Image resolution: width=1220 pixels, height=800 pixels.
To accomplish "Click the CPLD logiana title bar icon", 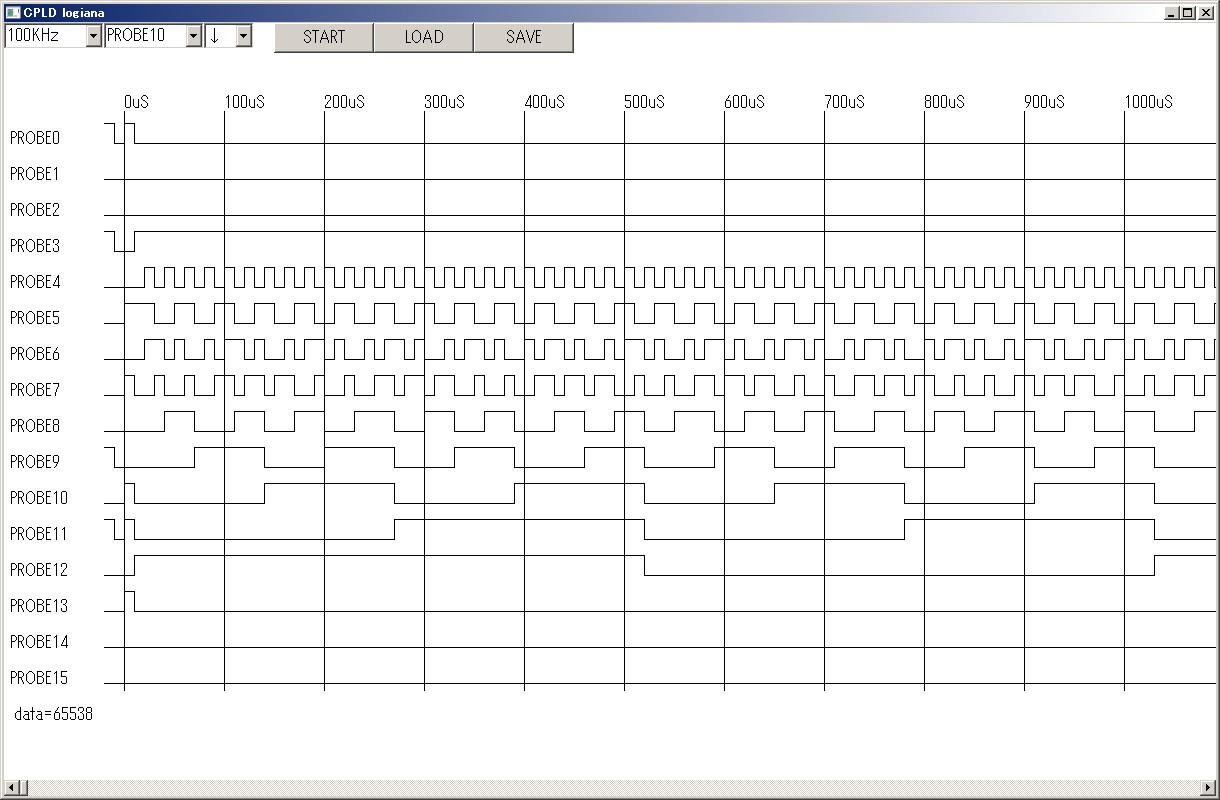I will click(12, 13).
